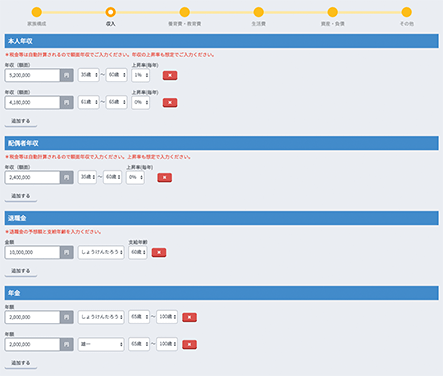Jump to the その他 last step circle

[406, 12]
